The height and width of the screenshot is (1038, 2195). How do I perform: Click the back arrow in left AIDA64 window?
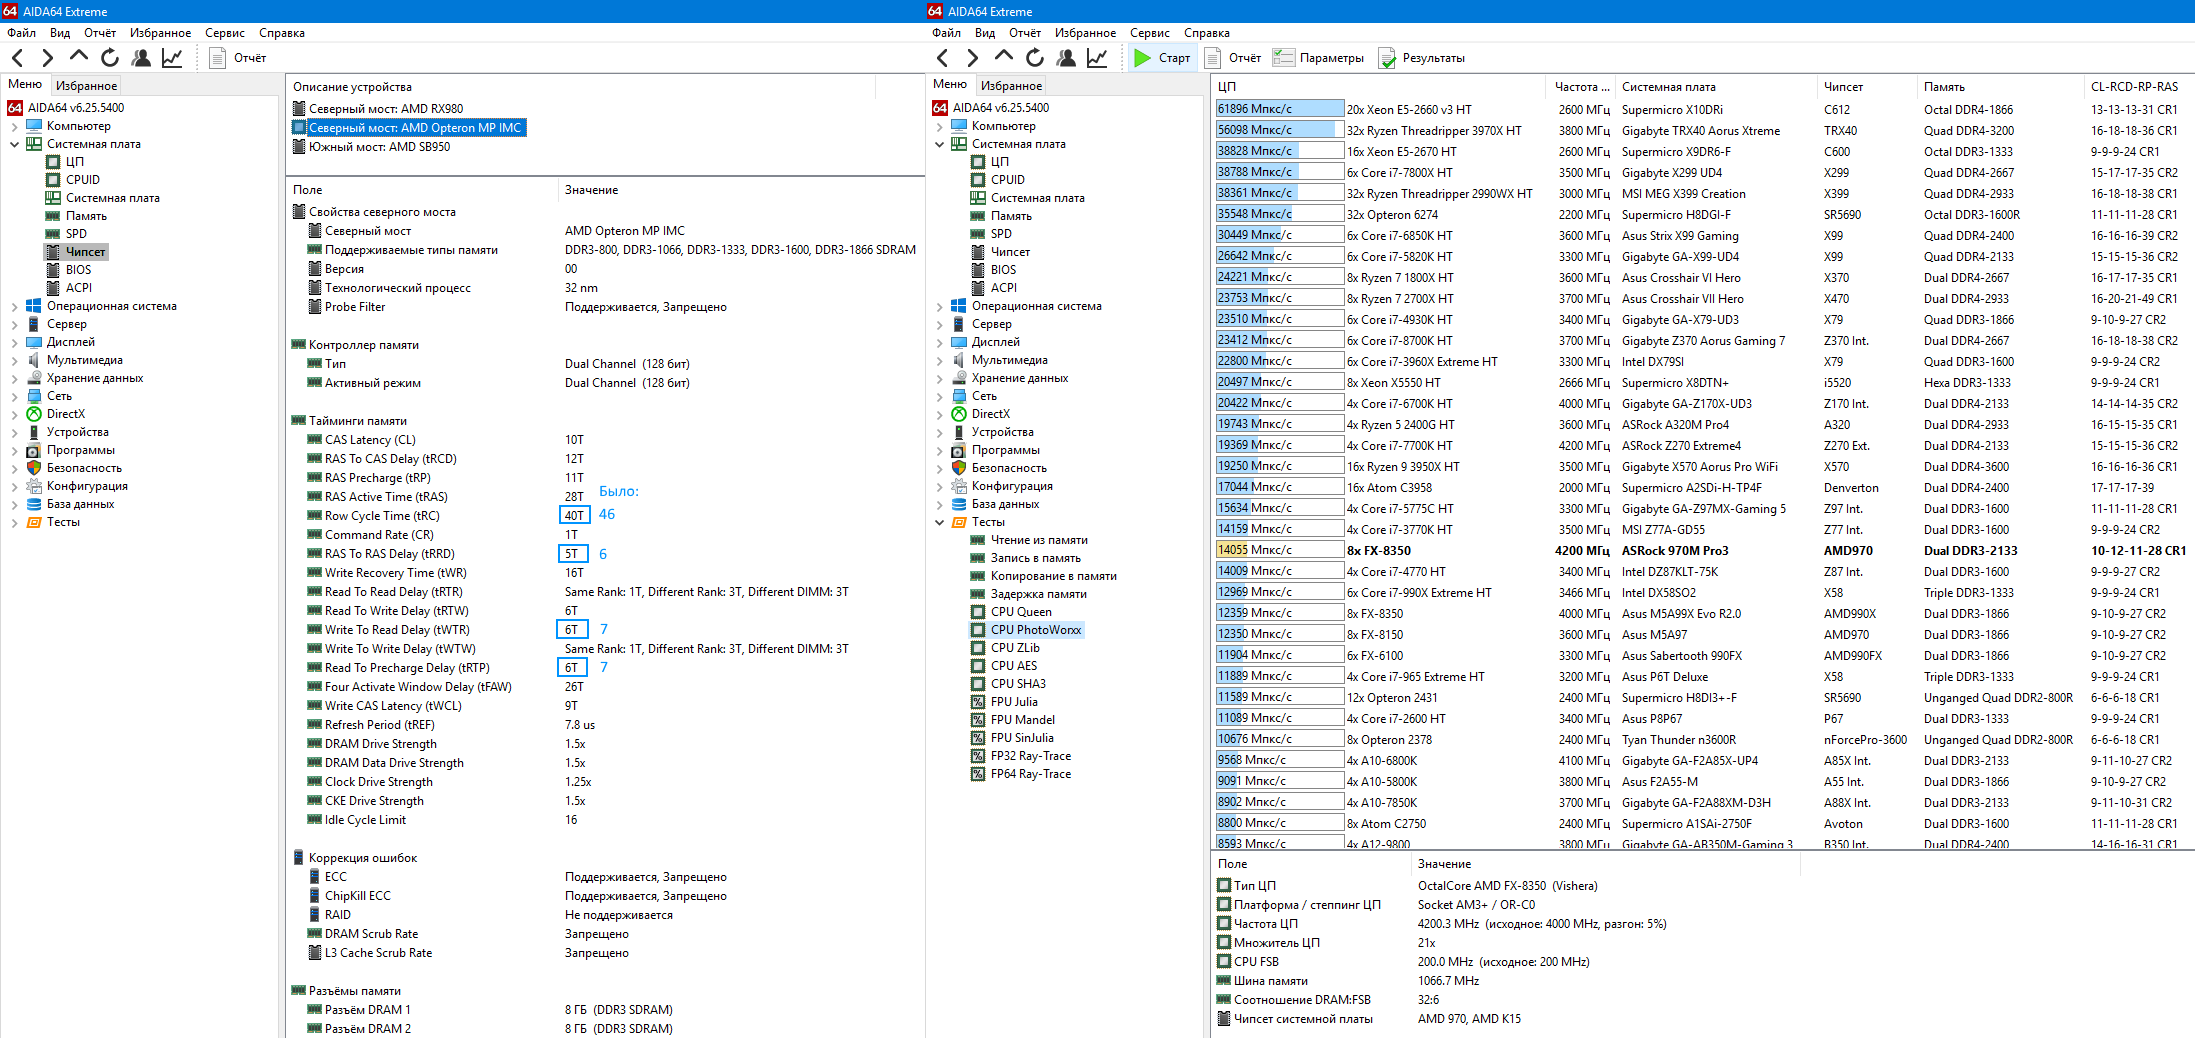coord(17,58)
